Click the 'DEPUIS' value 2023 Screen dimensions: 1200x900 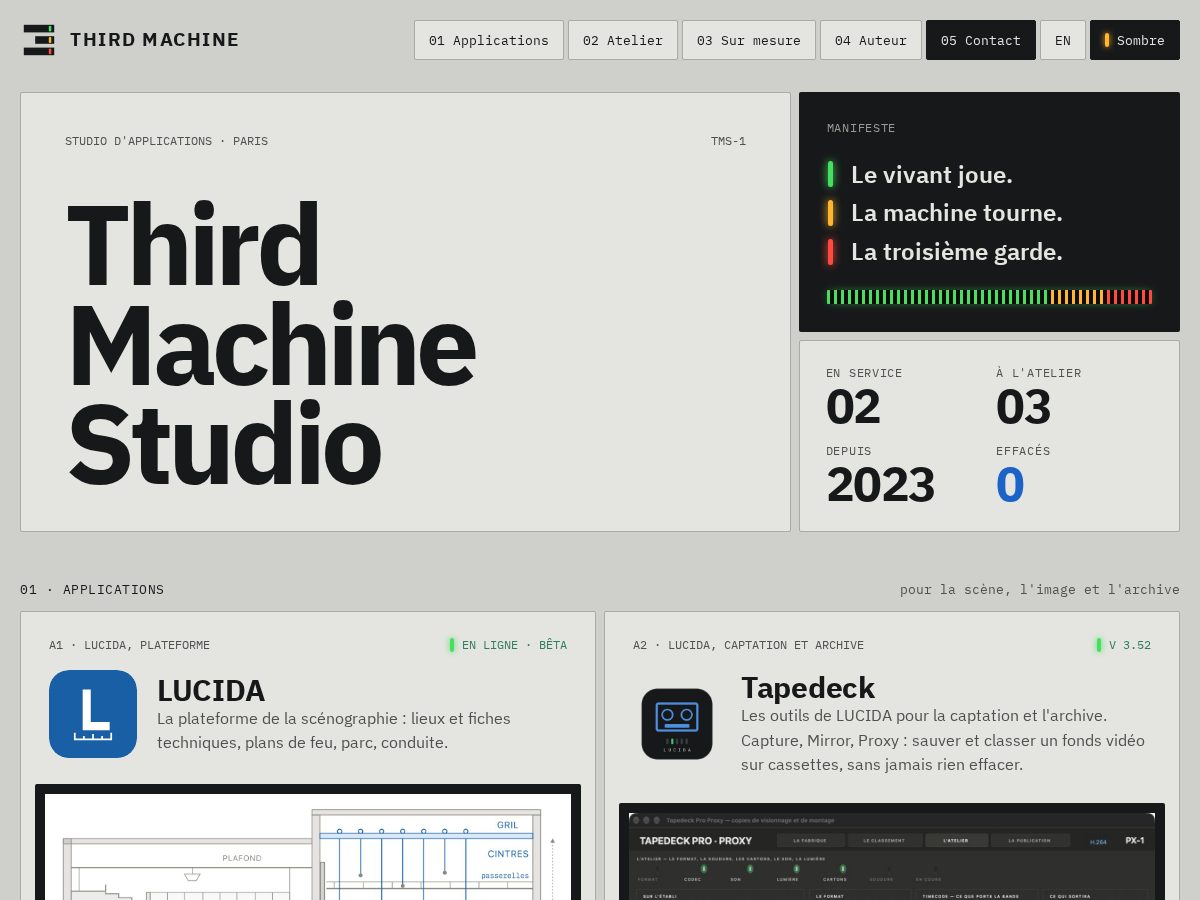pos(880,485)
